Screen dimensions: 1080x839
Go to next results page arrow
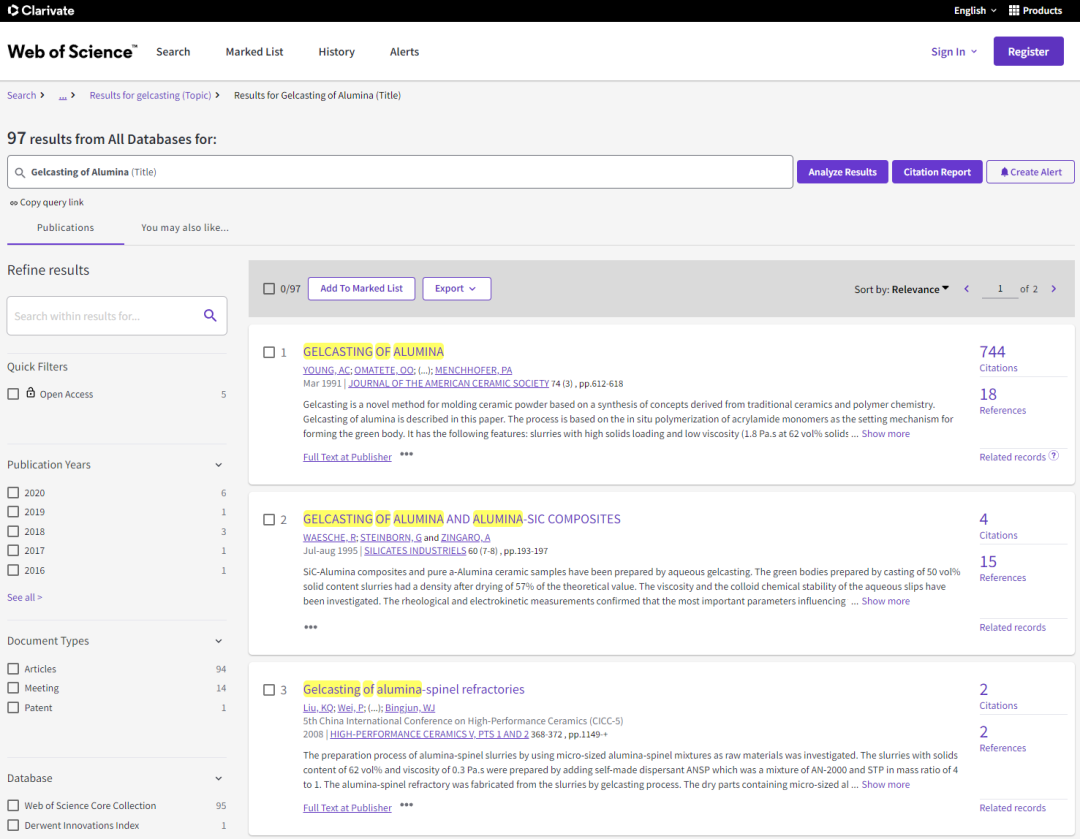pyautogui.click(x=1054, y=289)
